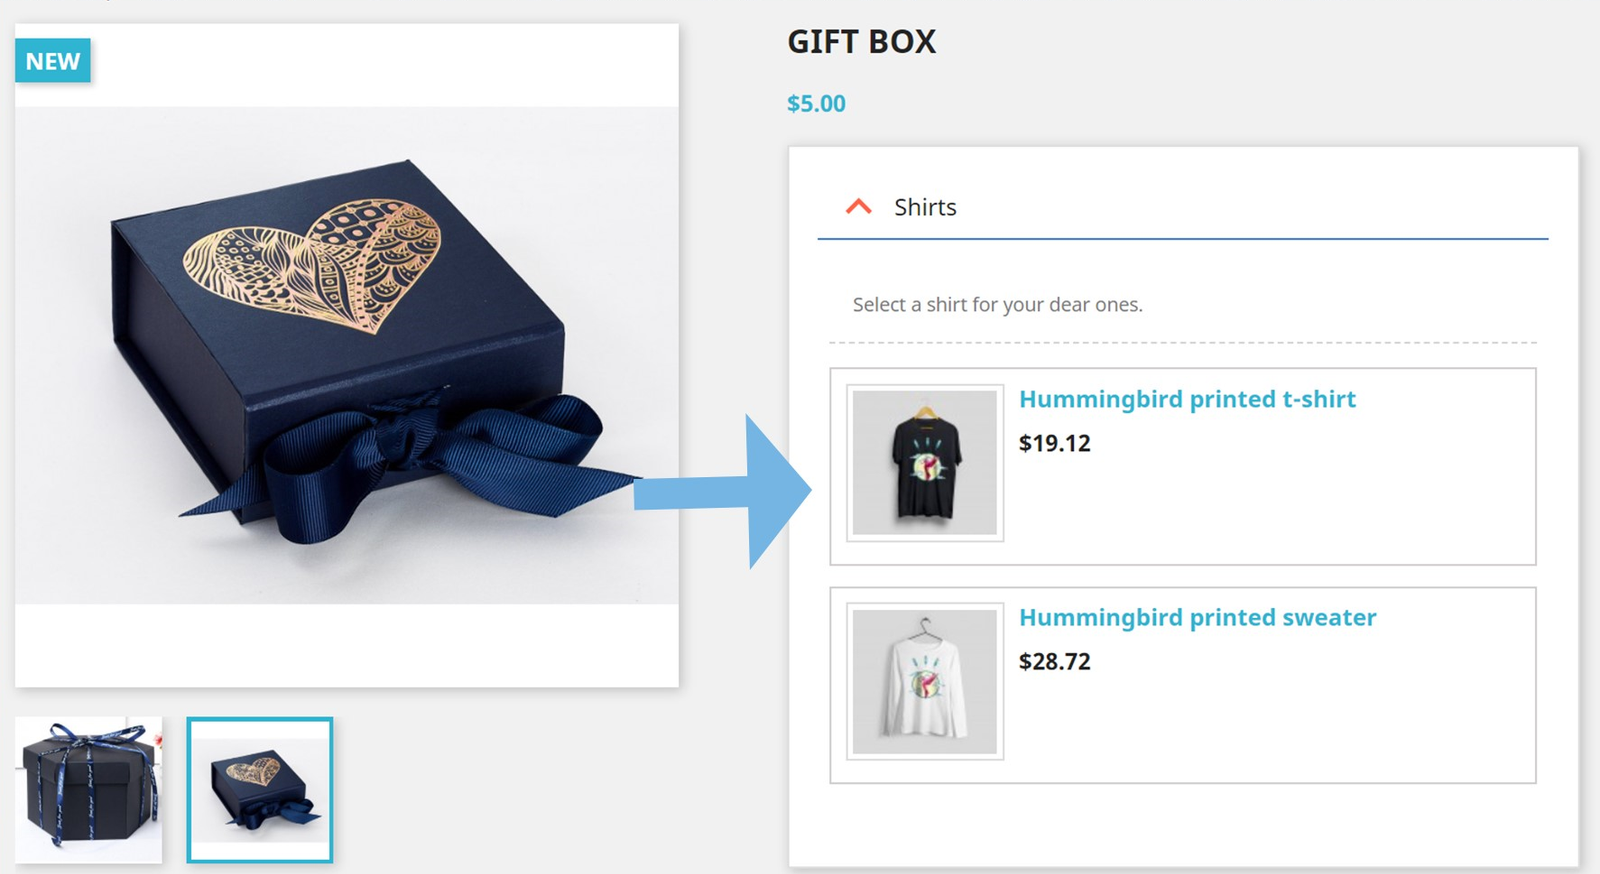Click the 'Select a shirt' description text

point(997,305)
